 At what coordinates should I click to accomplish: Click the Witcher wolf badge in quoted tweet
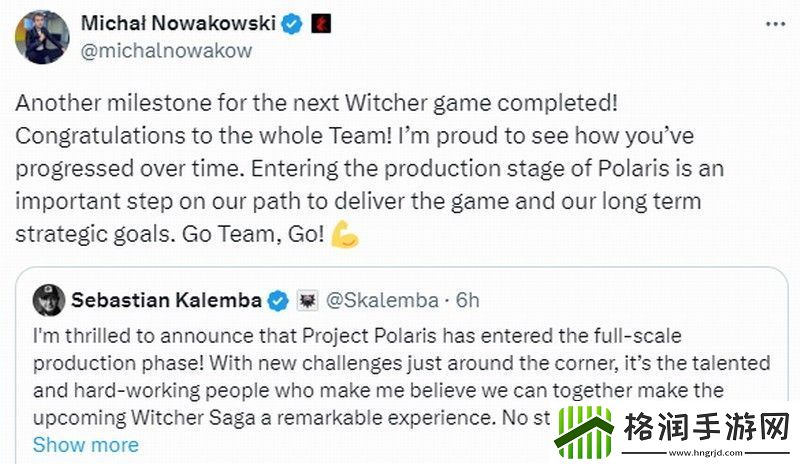307,299
